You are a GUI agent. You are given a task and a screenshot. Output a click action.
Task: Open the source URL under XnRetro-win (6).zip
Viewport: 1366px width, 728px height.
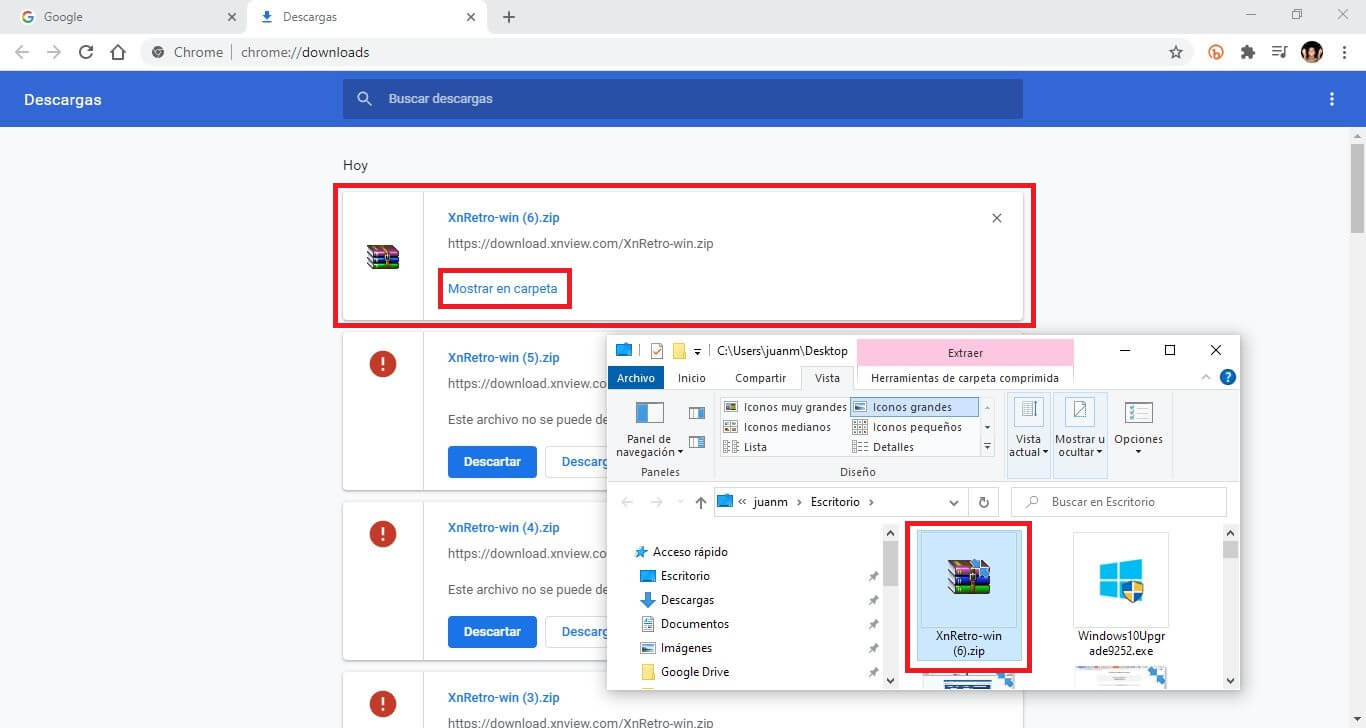tap(581, 243)
